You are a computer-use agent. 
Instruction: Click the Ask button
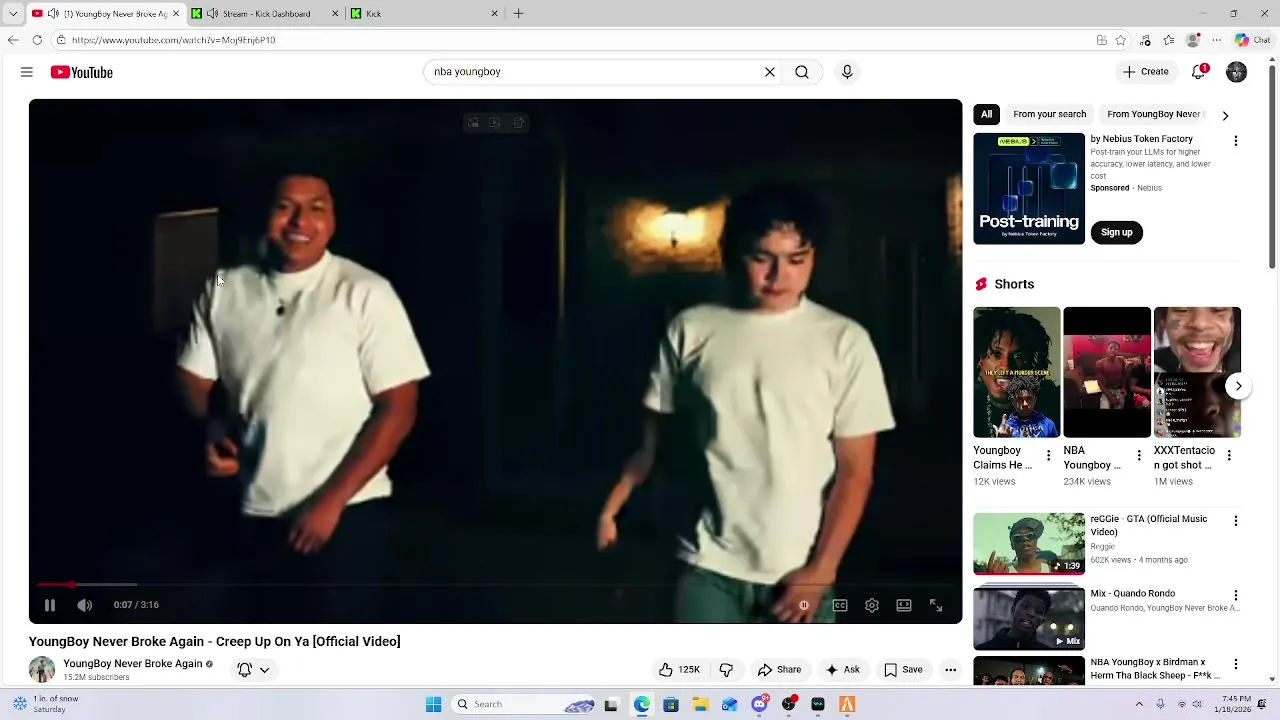coord(842,670)
